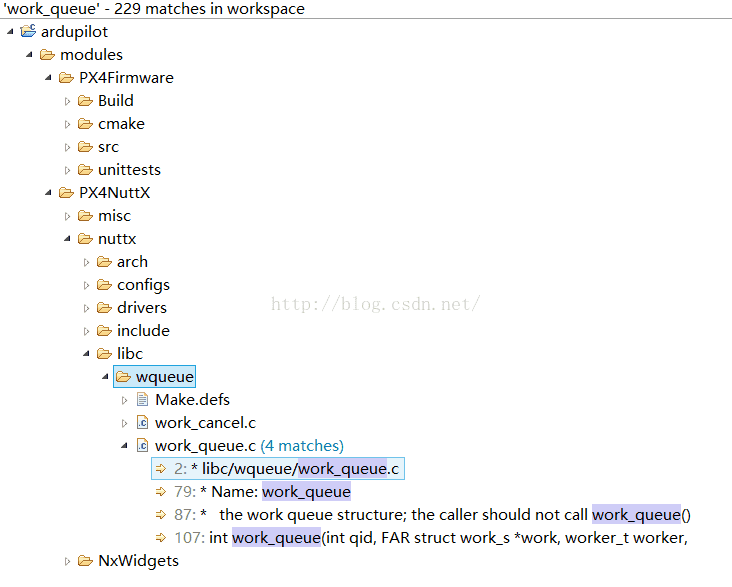Expand the include folder node
This screenshot has width=732, height=587.
pyautogui.click(x=86, y=331)
